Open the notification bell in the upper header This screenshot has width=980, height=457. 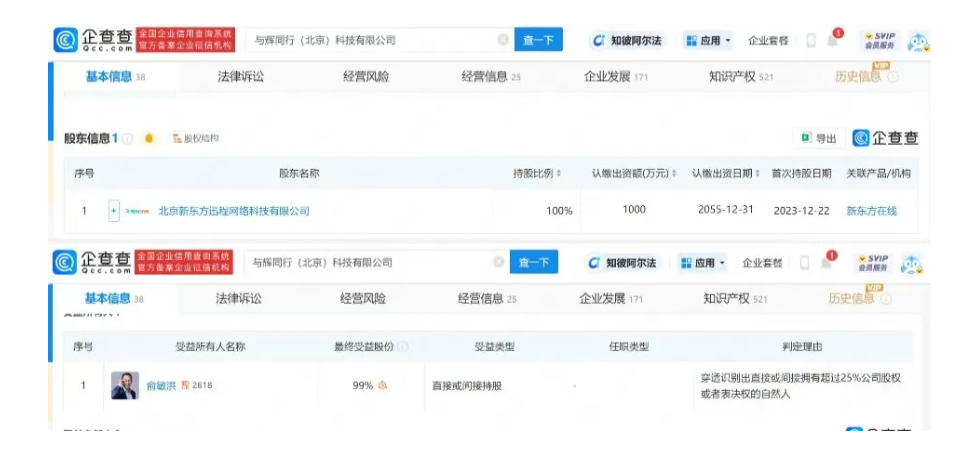(832, 40)
